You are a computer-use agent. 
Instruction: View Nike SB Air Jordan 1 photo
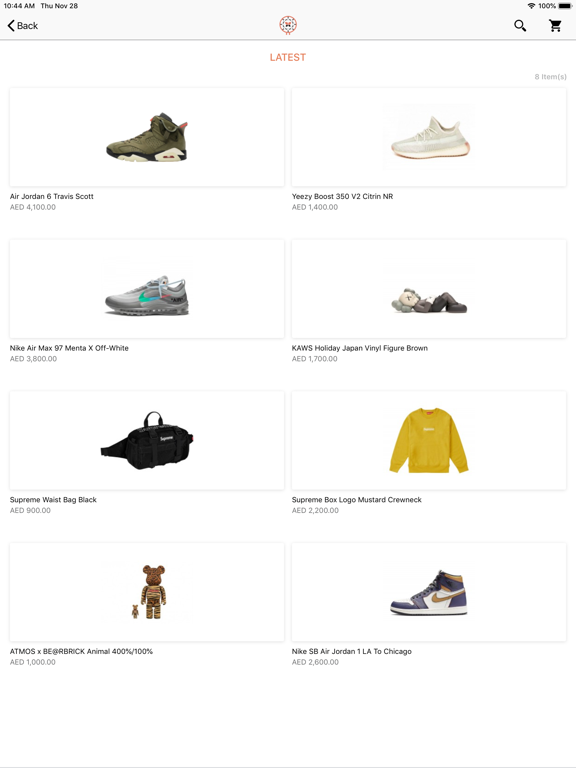tap(429, 592)
